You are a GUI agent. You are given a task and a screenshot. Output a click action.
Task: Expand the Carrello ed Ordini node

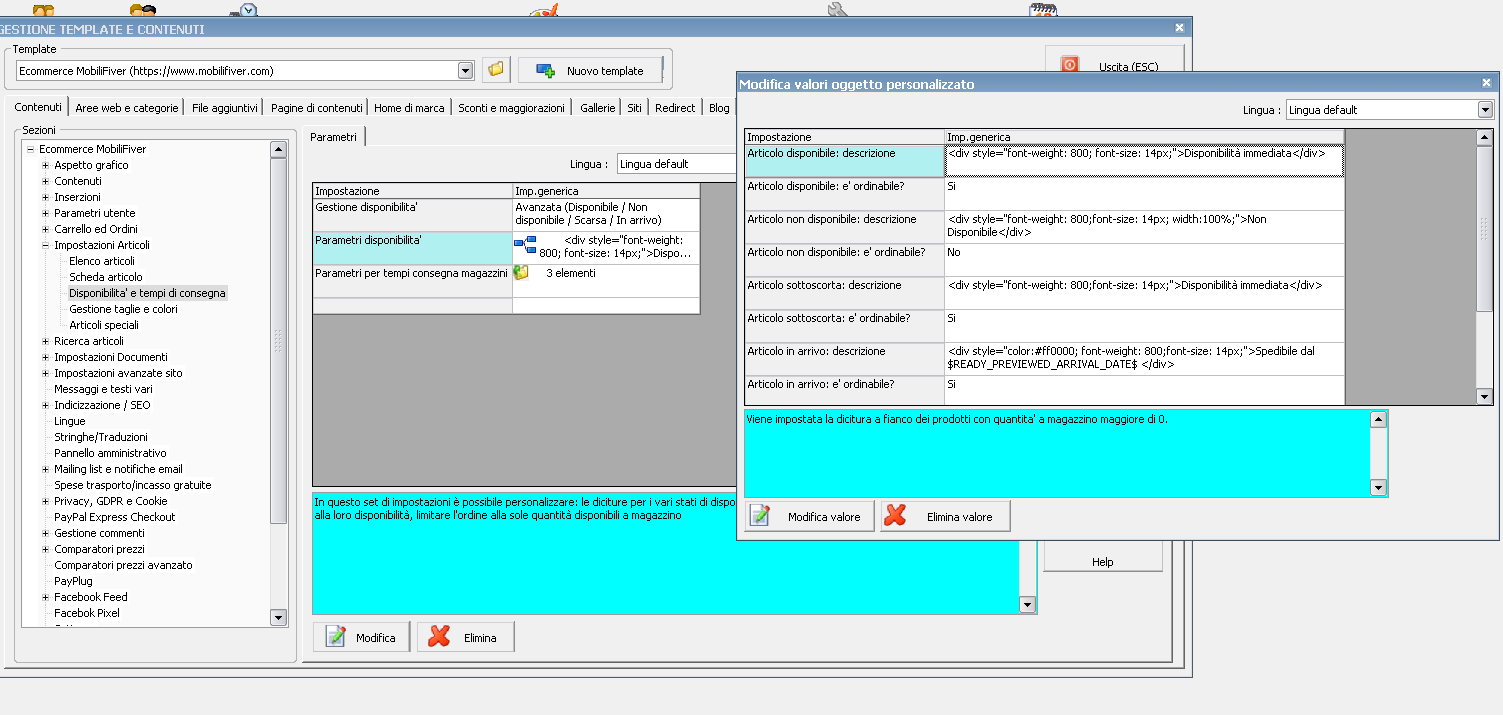pyautogui.click(x=46, y=229)
